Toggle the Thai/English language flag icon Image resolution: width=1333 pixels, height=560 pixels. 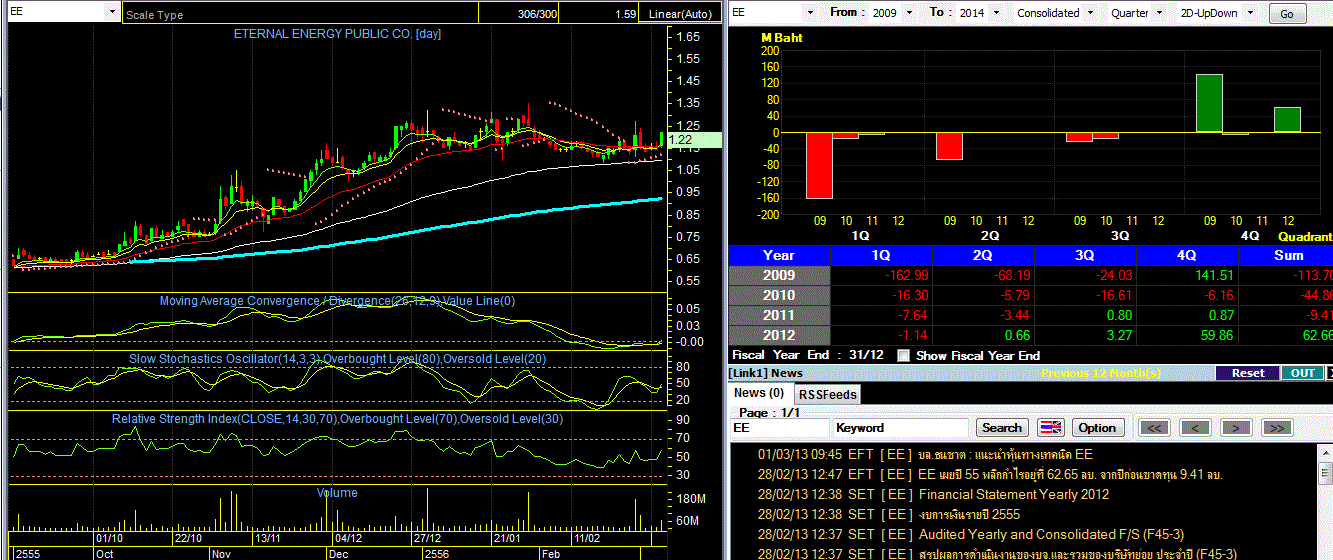coord(1051,428)
